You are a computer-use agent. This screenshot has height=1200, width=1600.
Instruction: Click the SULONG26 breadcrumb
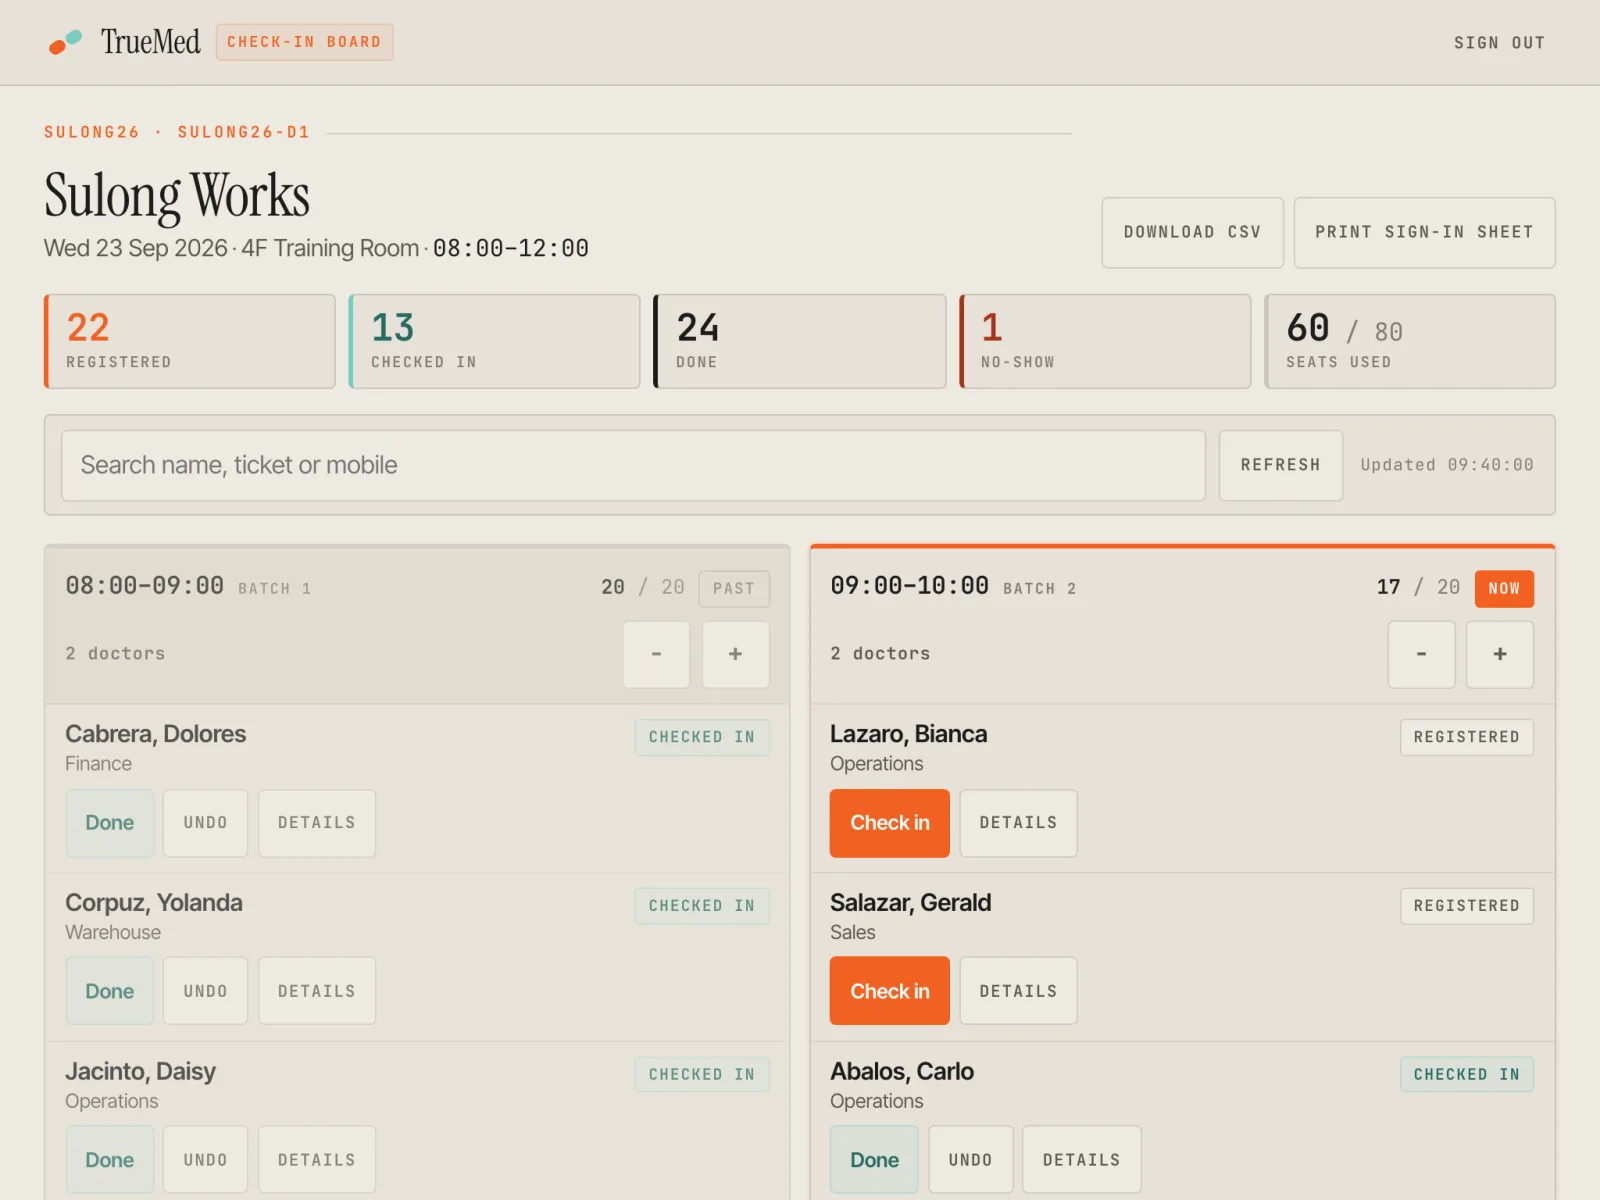coord(92,132)
